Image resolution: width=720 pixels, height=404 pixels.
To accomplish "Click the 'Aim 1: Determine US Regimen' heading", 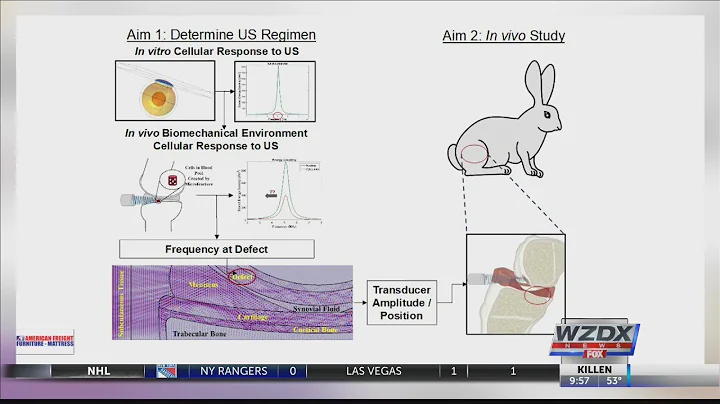I will [x=221, y=35].
